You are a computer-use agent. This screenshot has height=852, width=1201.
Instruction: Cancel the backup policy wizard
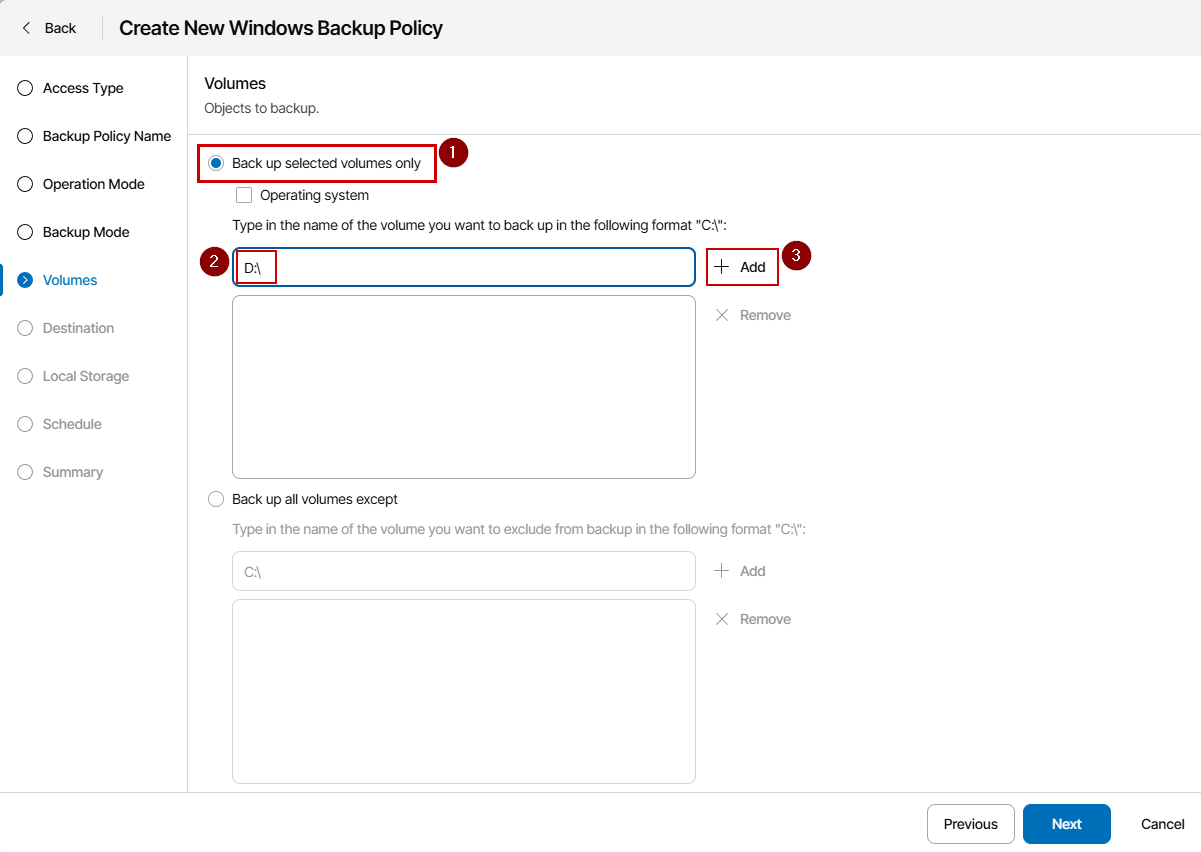point(1162,824)
